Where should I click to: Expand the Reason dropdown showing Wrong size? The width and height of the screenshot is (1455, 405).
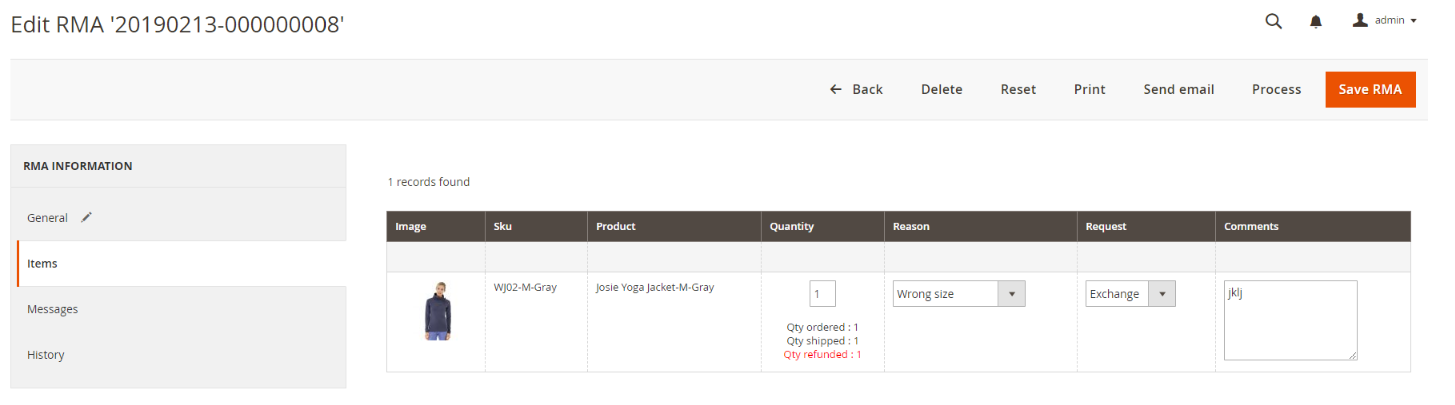tap(958, 294)
